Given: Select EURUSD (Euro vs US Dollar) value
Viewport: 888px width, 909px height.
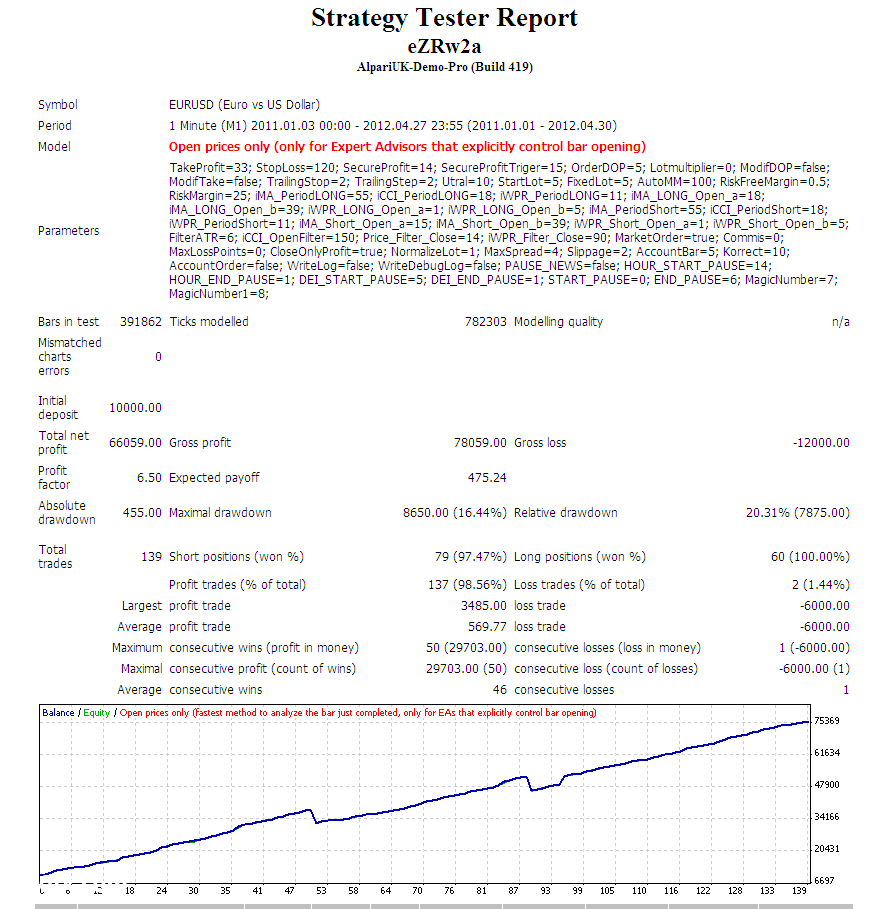Looking at the screenshot, I should [x=244, y=105].
